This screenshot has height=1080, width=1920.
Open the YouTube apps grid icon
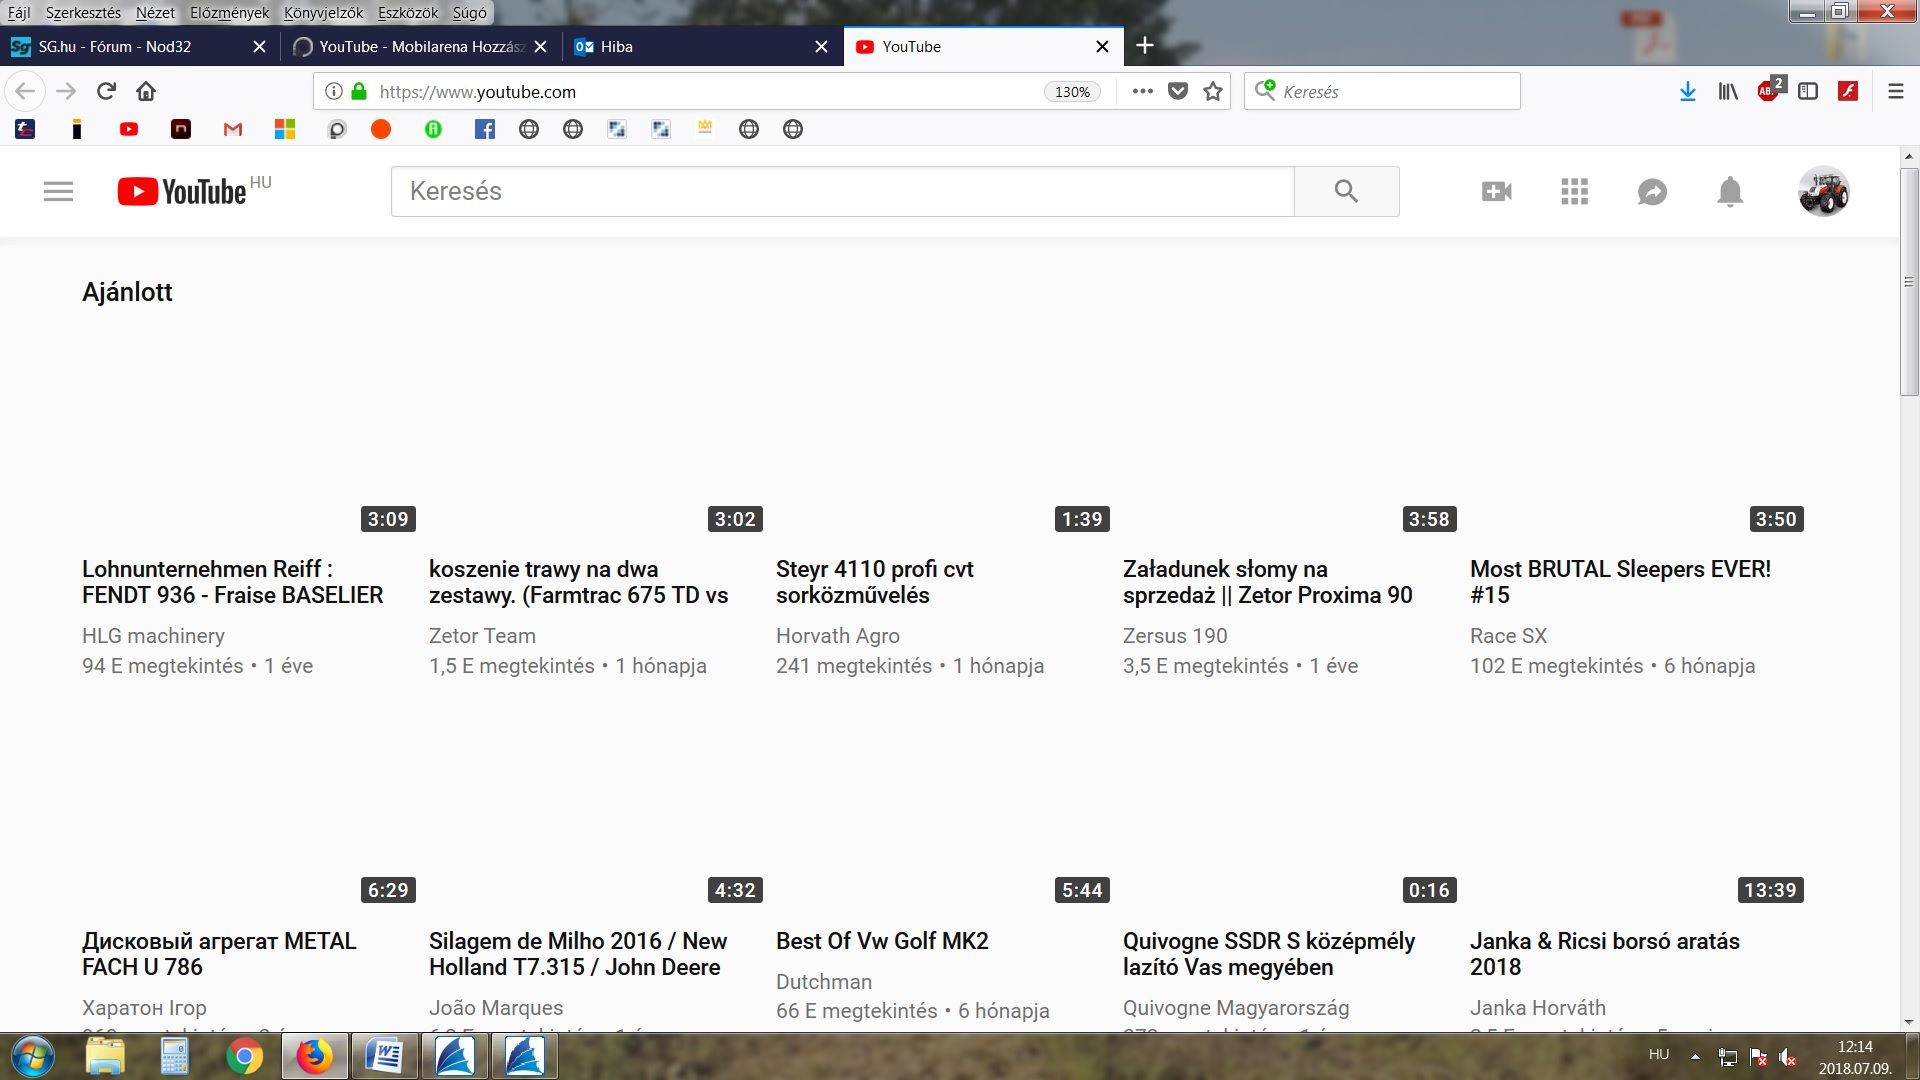(1574, 191)
